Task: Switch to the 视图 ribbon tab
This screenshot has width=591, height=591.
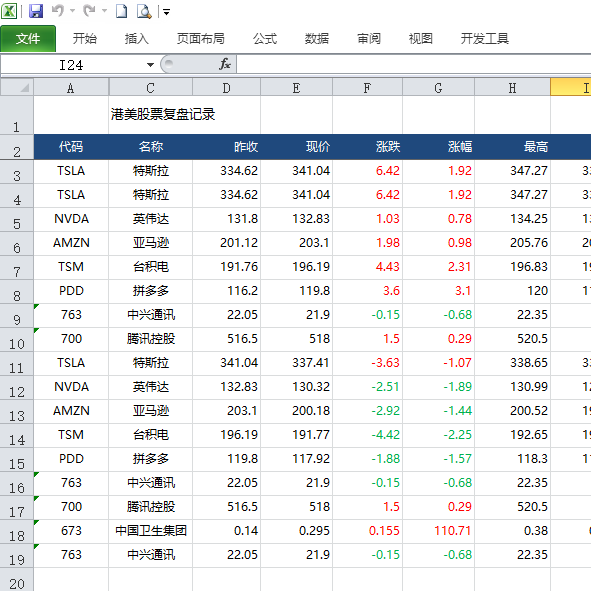Action: click(421, 38)
